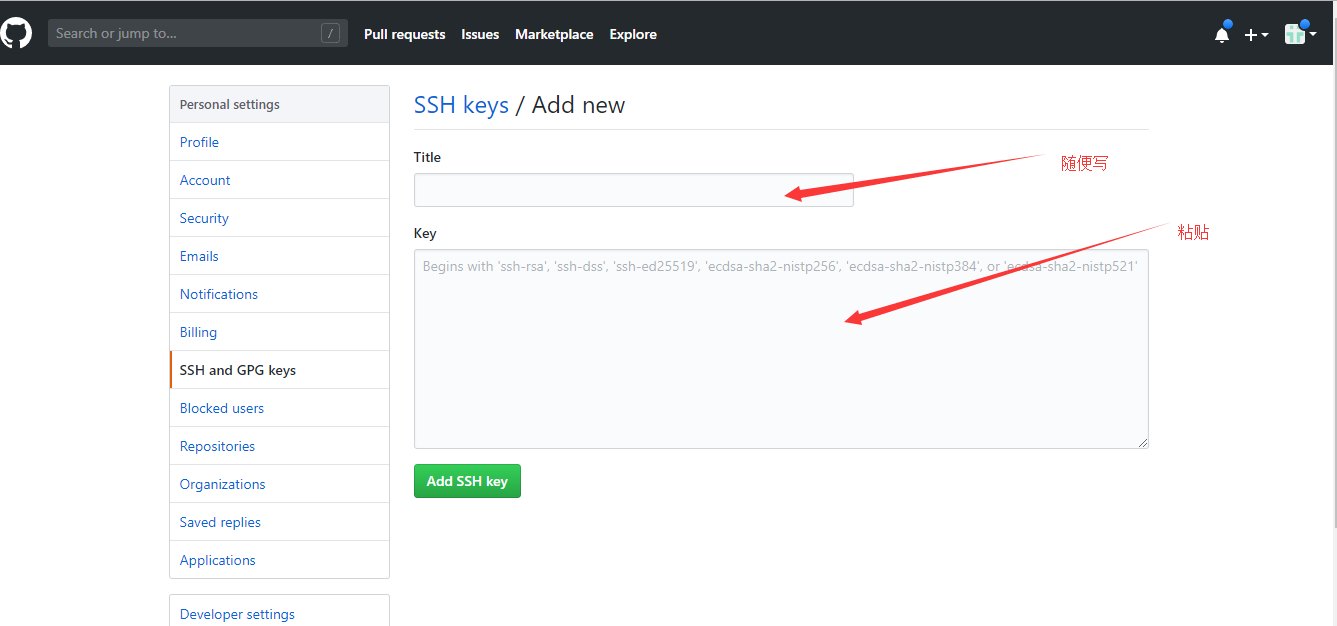Click into the Title text field
This screenshot has height=626, width=1337.
[x=634, y=190]
